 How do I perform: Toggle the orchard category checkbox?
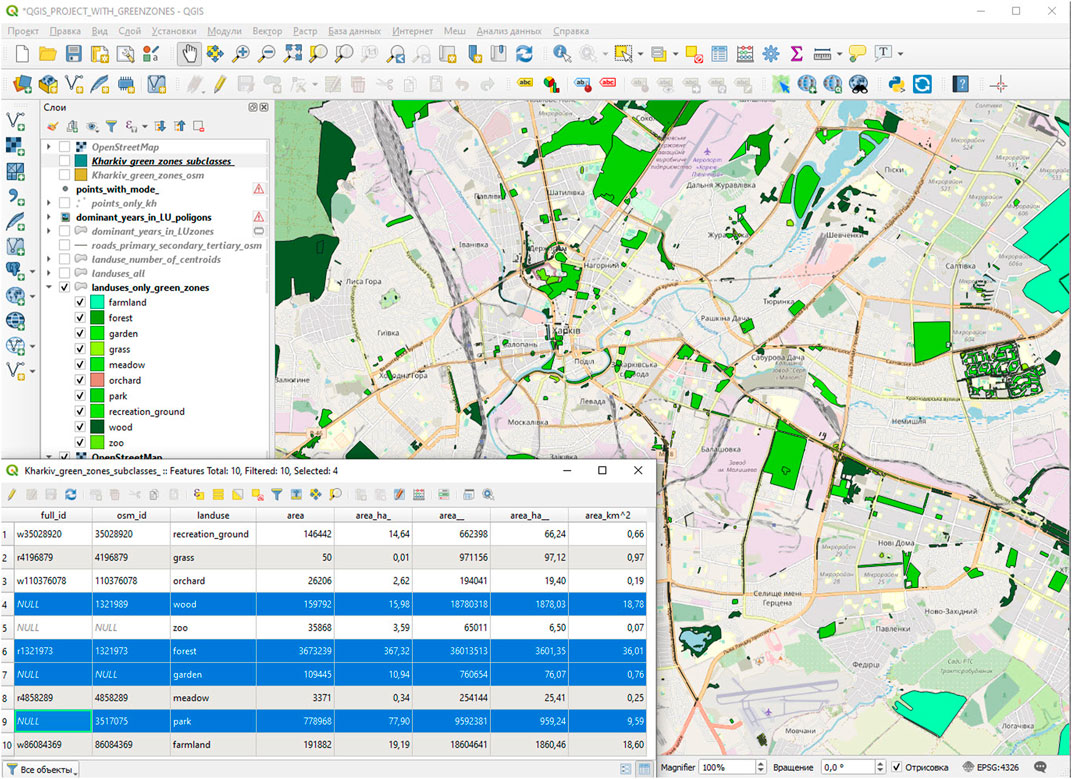point(80,381)
